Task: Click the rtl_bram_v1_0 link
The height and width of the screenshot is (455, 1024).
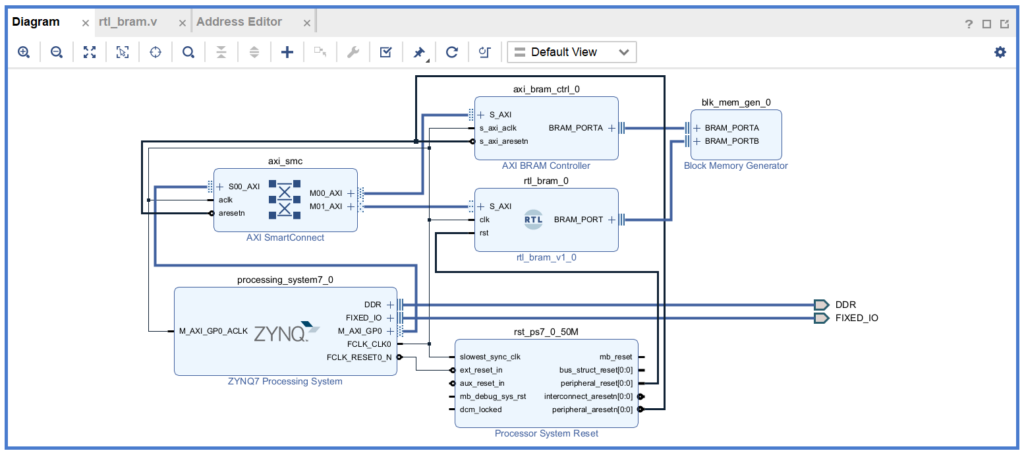Action: pos(546,258)
